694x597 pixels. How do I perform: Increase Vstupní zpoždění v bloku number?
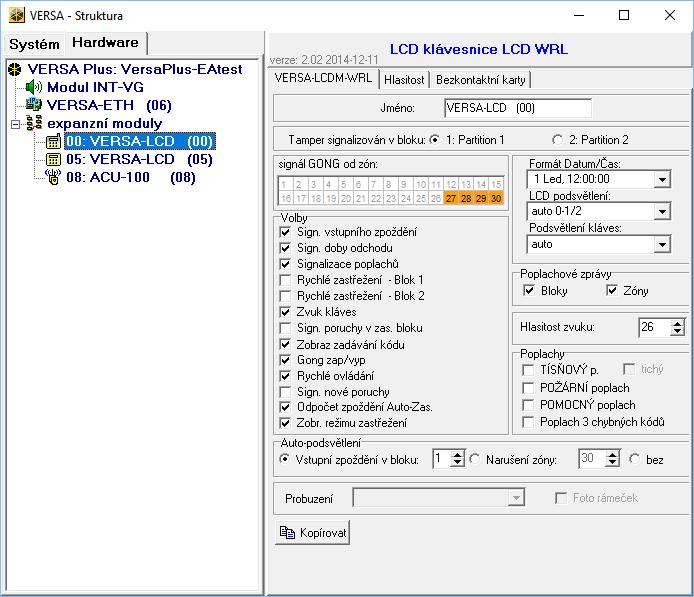pyautogui.click(x=457, y=455)
